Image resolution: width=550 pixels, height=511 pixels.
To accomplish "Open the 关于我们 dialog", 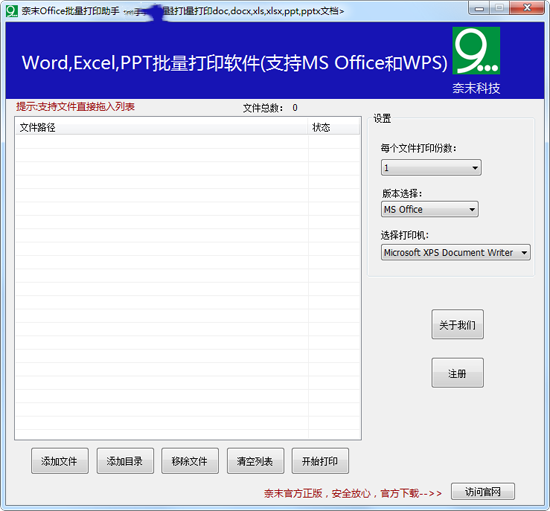I will tap(457, 324).
